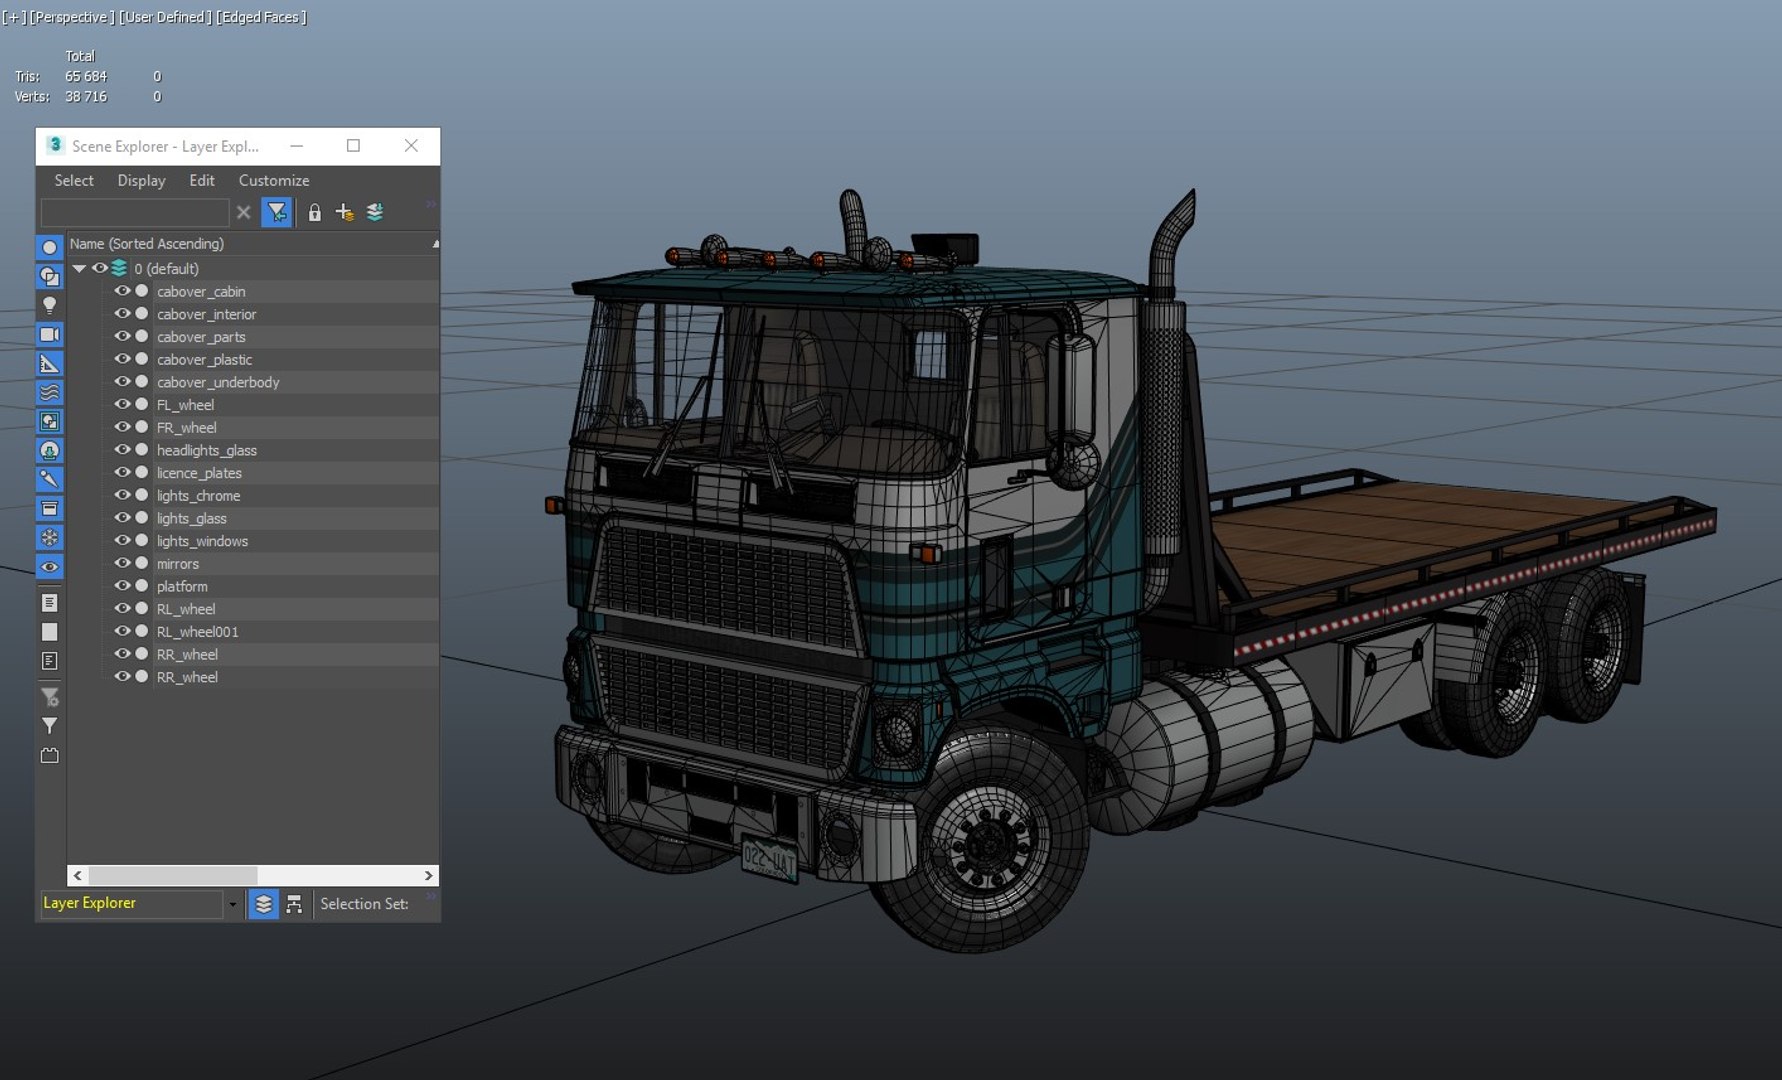The width and height of the screenshot is (1782, 1080).
Task: Click the horizontal scrollbar thumb
Action: (x=173, y=876)
